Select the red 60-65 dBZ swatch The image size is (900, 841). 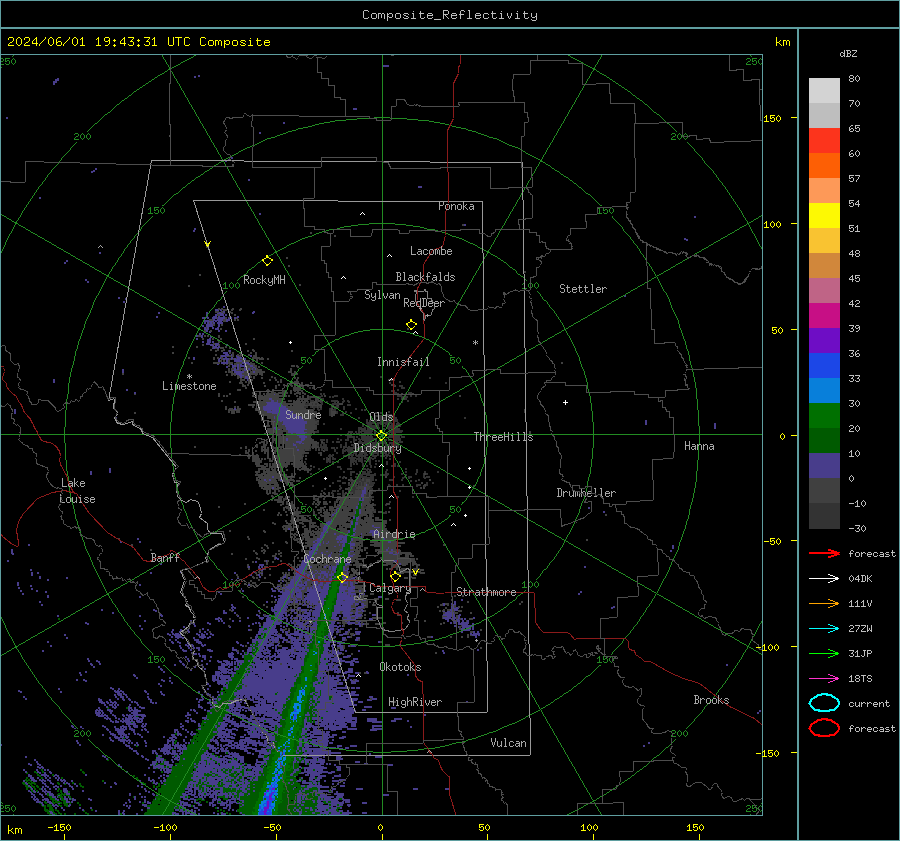click(x=824, y=141)
